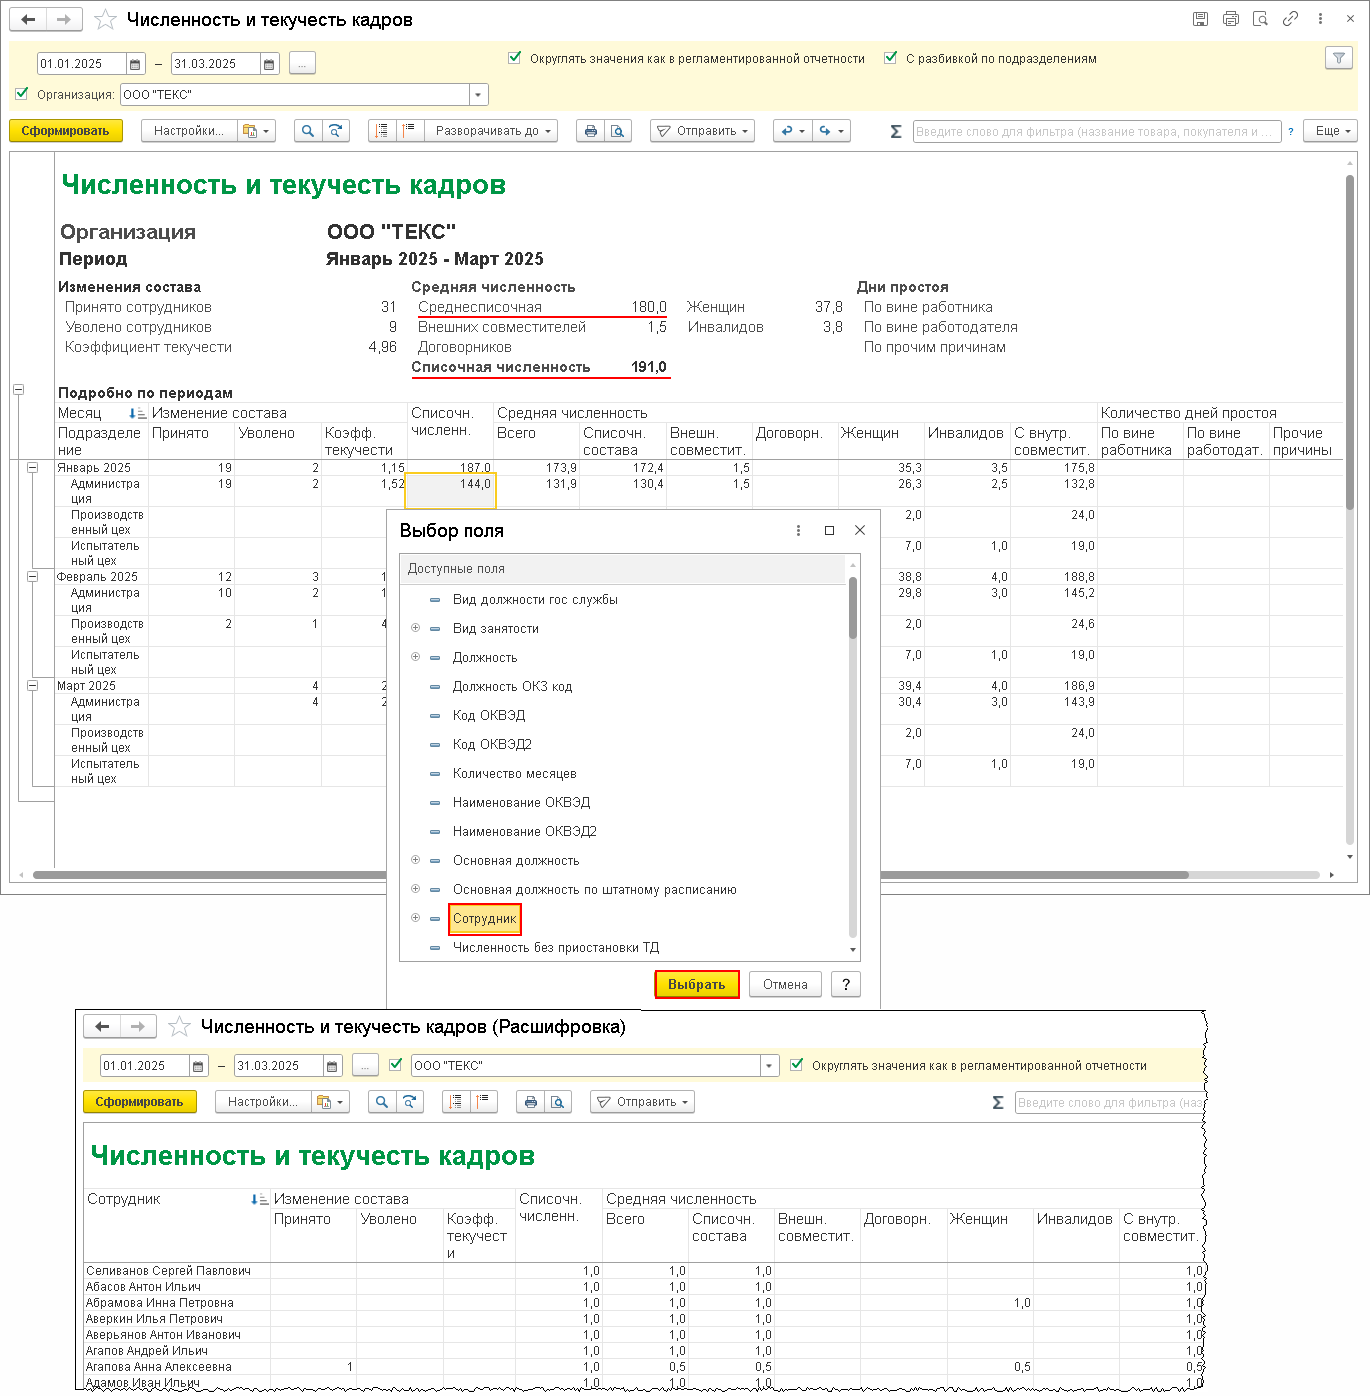Toggle rounding checkbox in the main window
The image size is (1370, 1396).
[515, 58]
